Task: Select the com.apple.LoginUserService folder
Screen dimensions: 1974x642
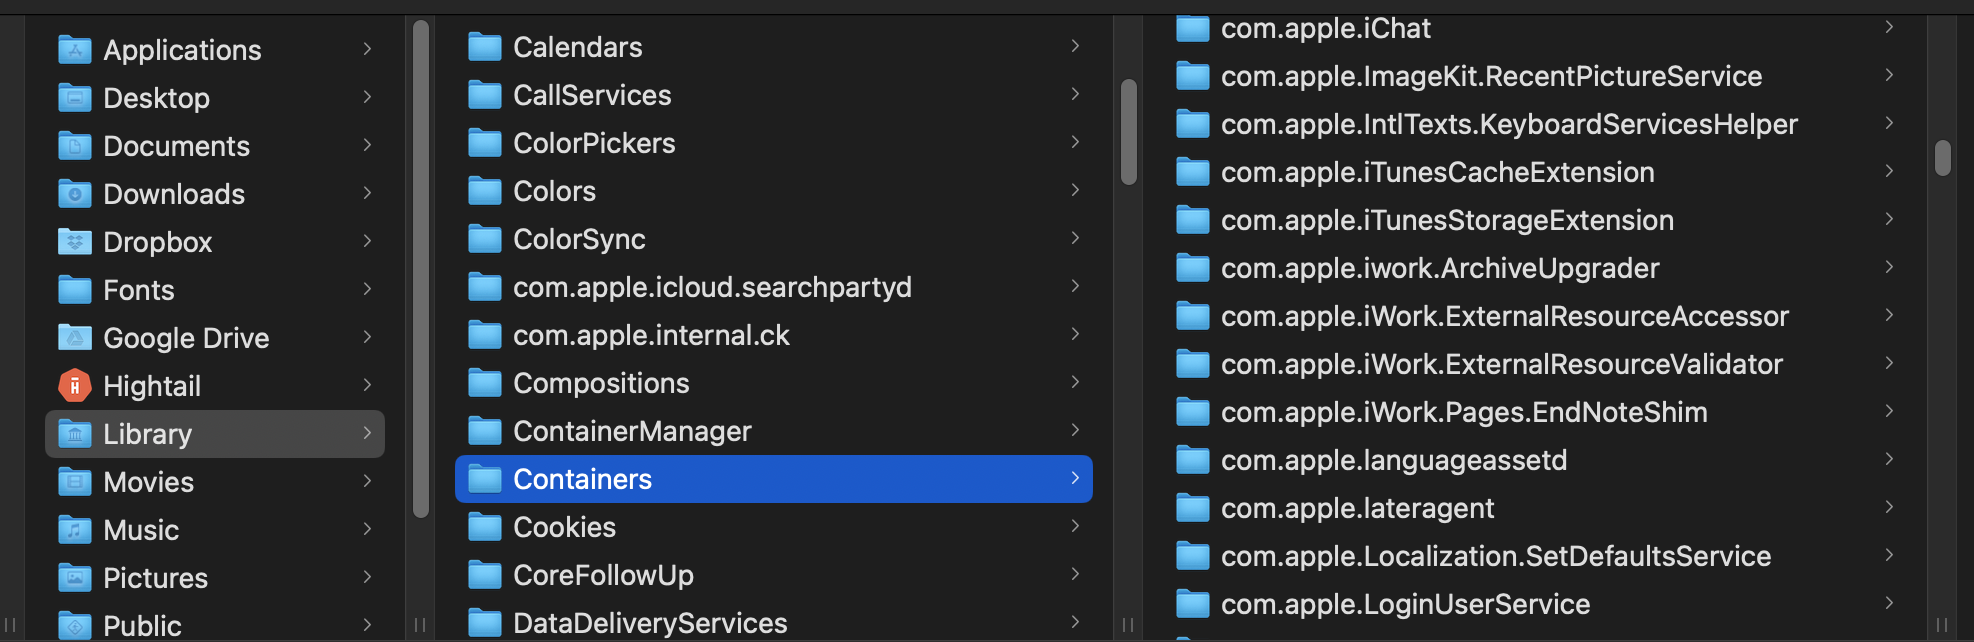Action: 1405,604
